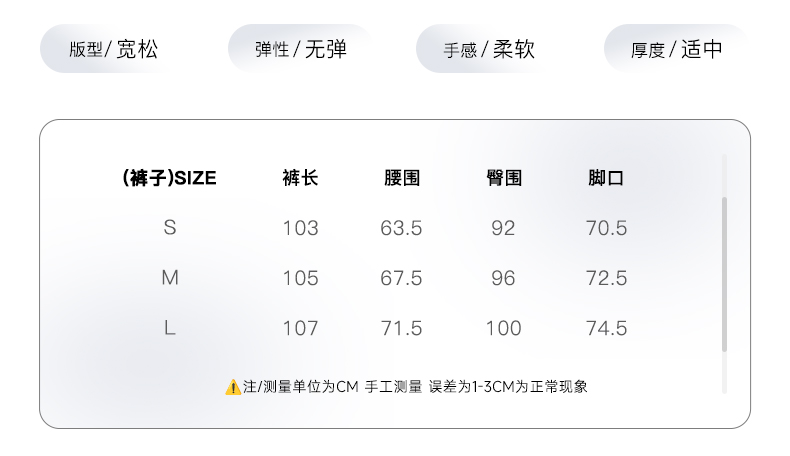Select the M size row label

(x=170, y=278)
